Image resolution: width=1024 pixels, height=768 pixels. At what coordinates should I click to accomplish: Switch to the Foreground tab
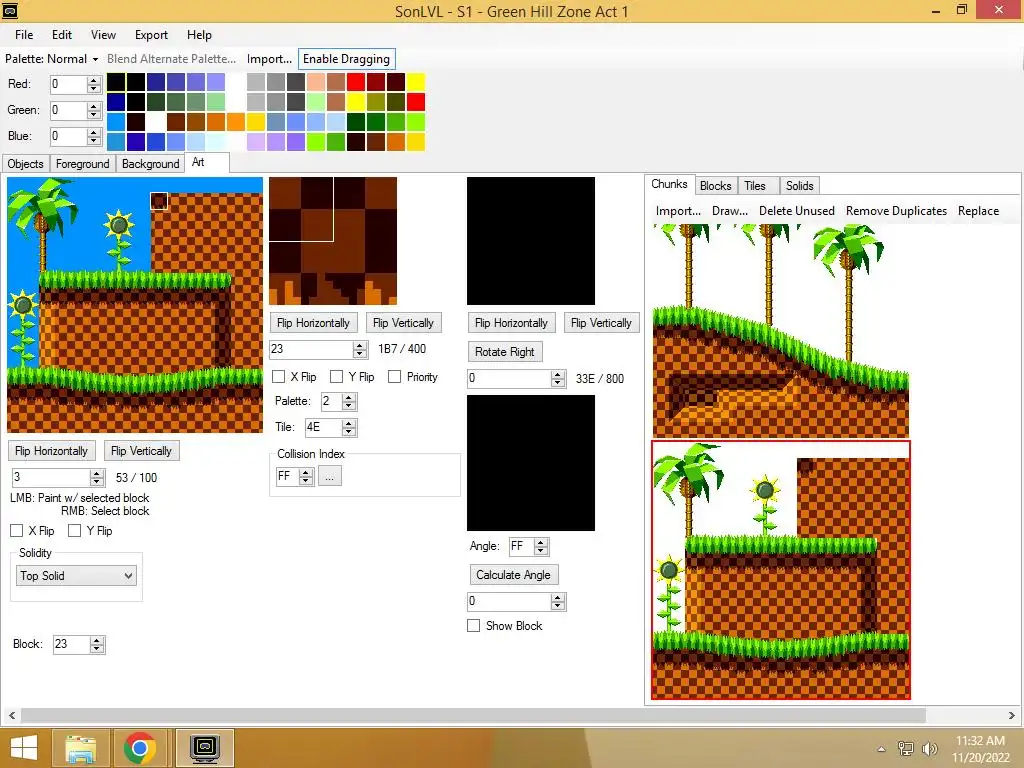[x=82, y=164]
